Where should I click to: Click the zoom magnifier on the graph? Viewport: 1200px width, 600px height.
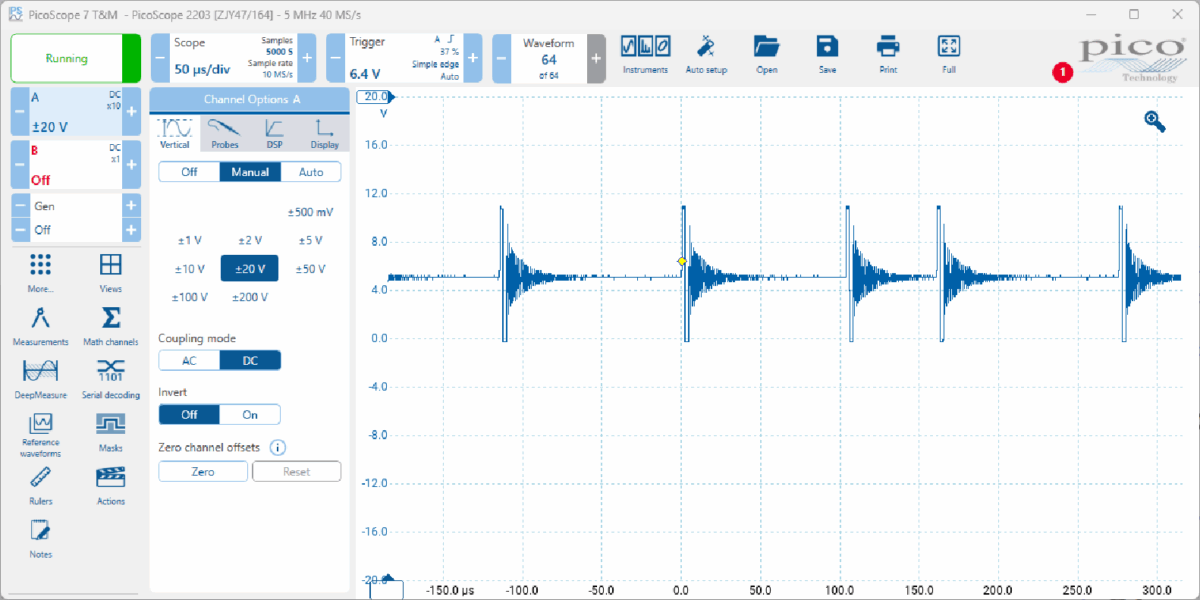point(1155,121)
